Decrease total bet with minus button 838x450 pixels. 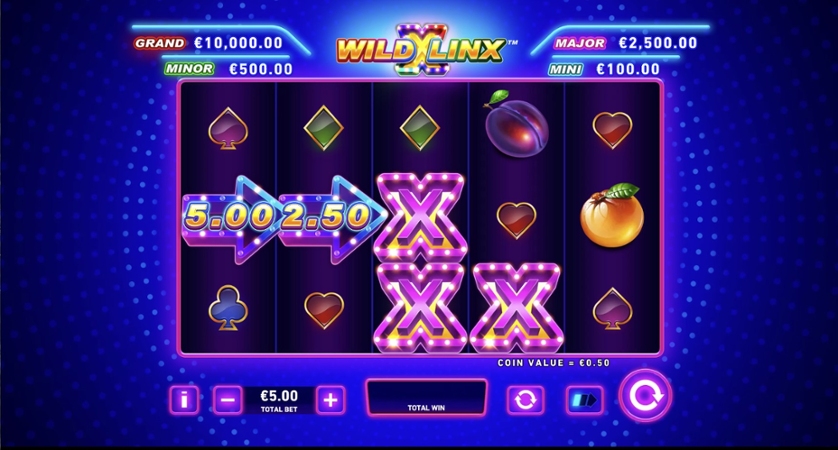[228, 399]
